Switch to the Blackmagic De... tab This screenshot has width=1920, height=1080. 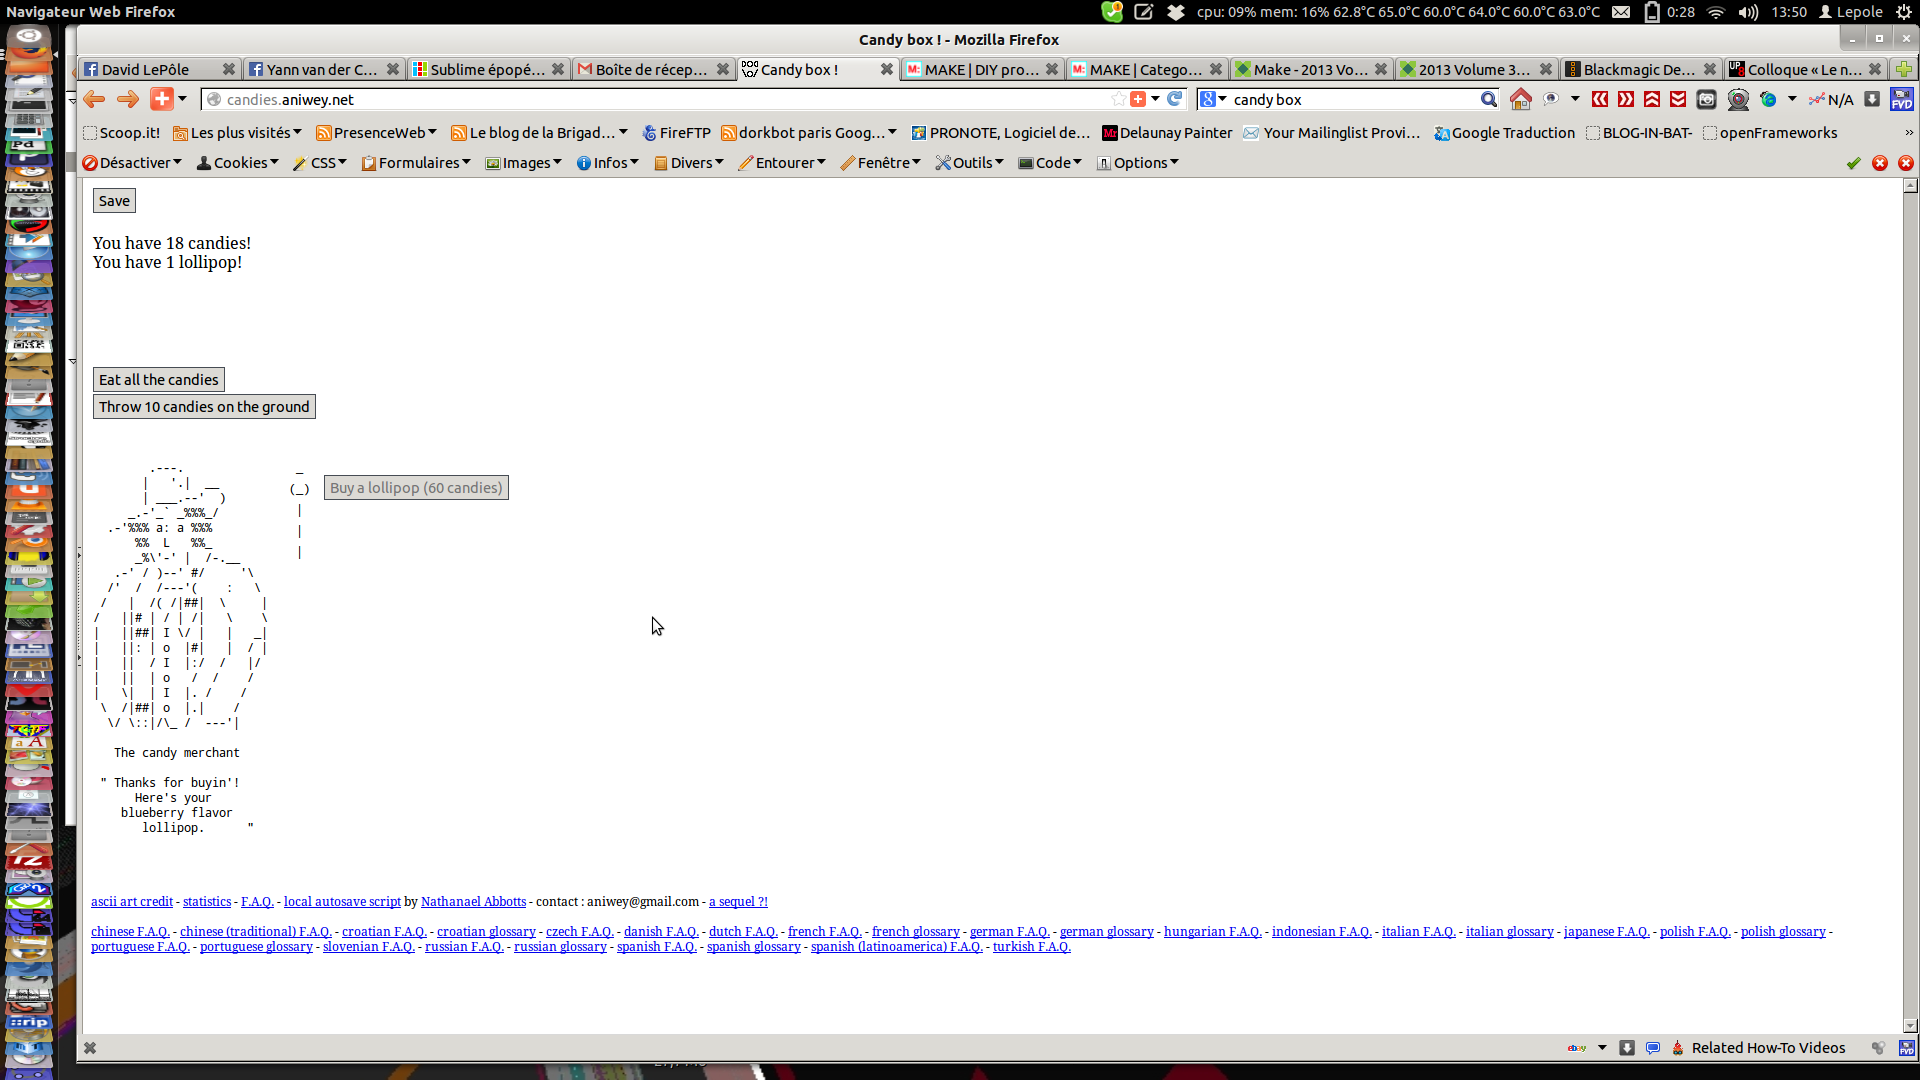(x=1636, y=69)
